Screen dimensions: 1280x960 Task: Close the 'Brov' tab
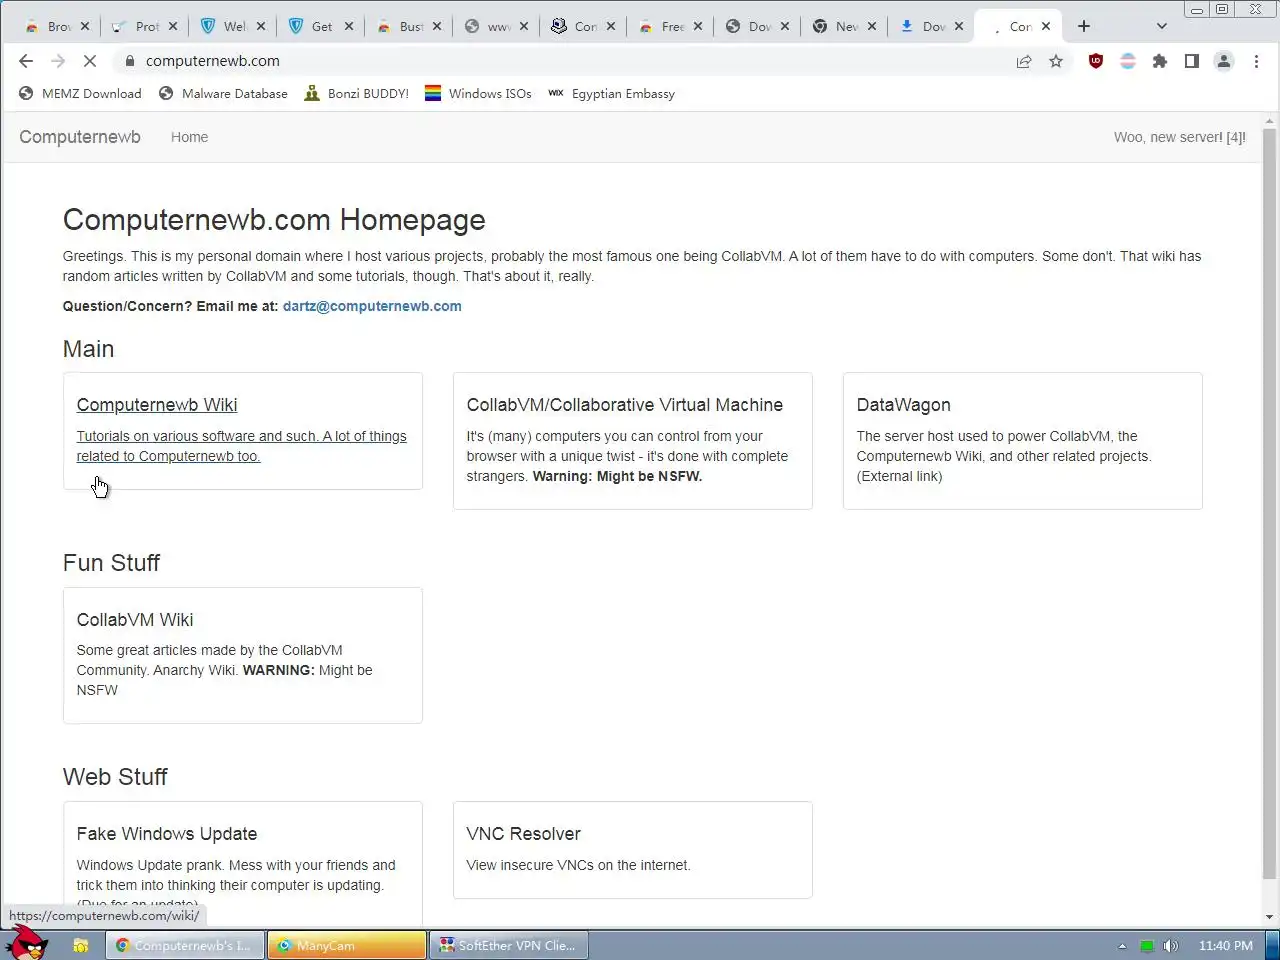85,26
